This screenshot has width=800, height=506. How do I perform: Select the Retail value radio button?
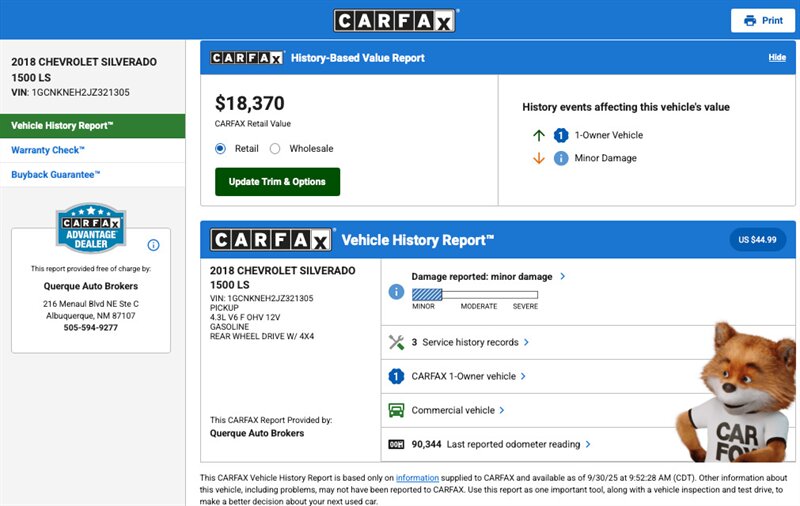coord(221,149)
